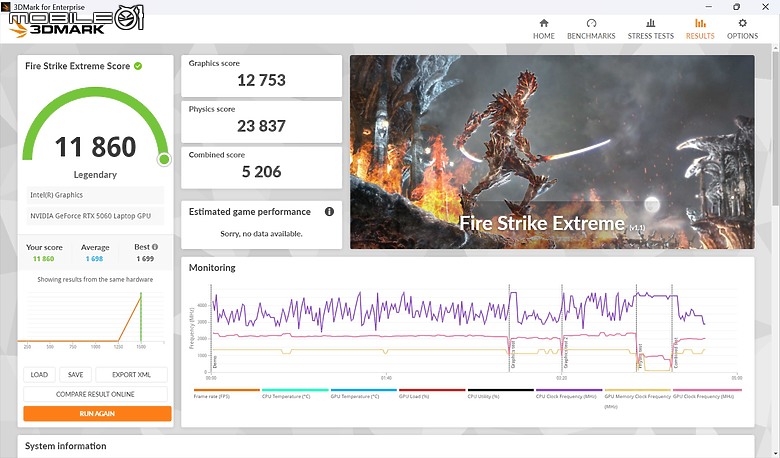Click the green validation checkmark beside Fire Strike Extreme Score
This screenshot has height=458, width=780.
[138, 66]
